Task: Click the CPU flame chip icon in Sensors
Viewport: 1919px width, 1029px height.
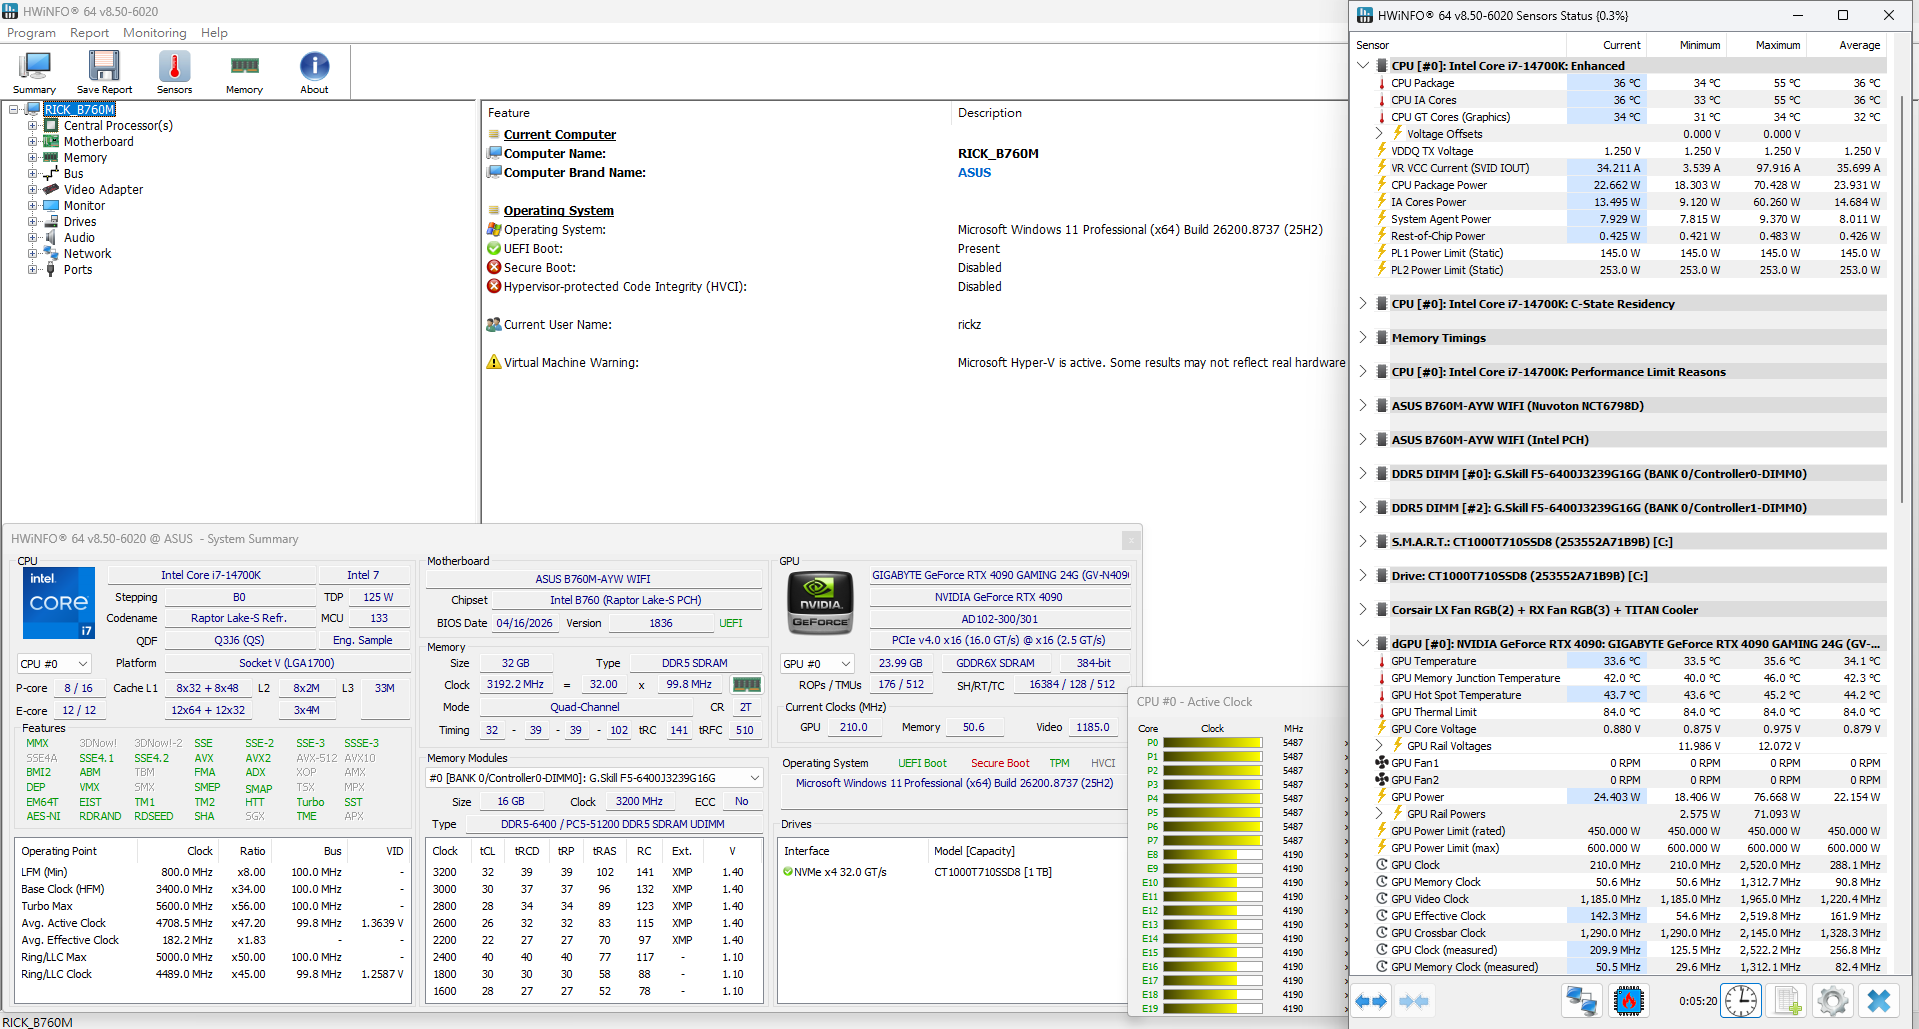Action: pyautogui.click(x=1628, y=1001)
